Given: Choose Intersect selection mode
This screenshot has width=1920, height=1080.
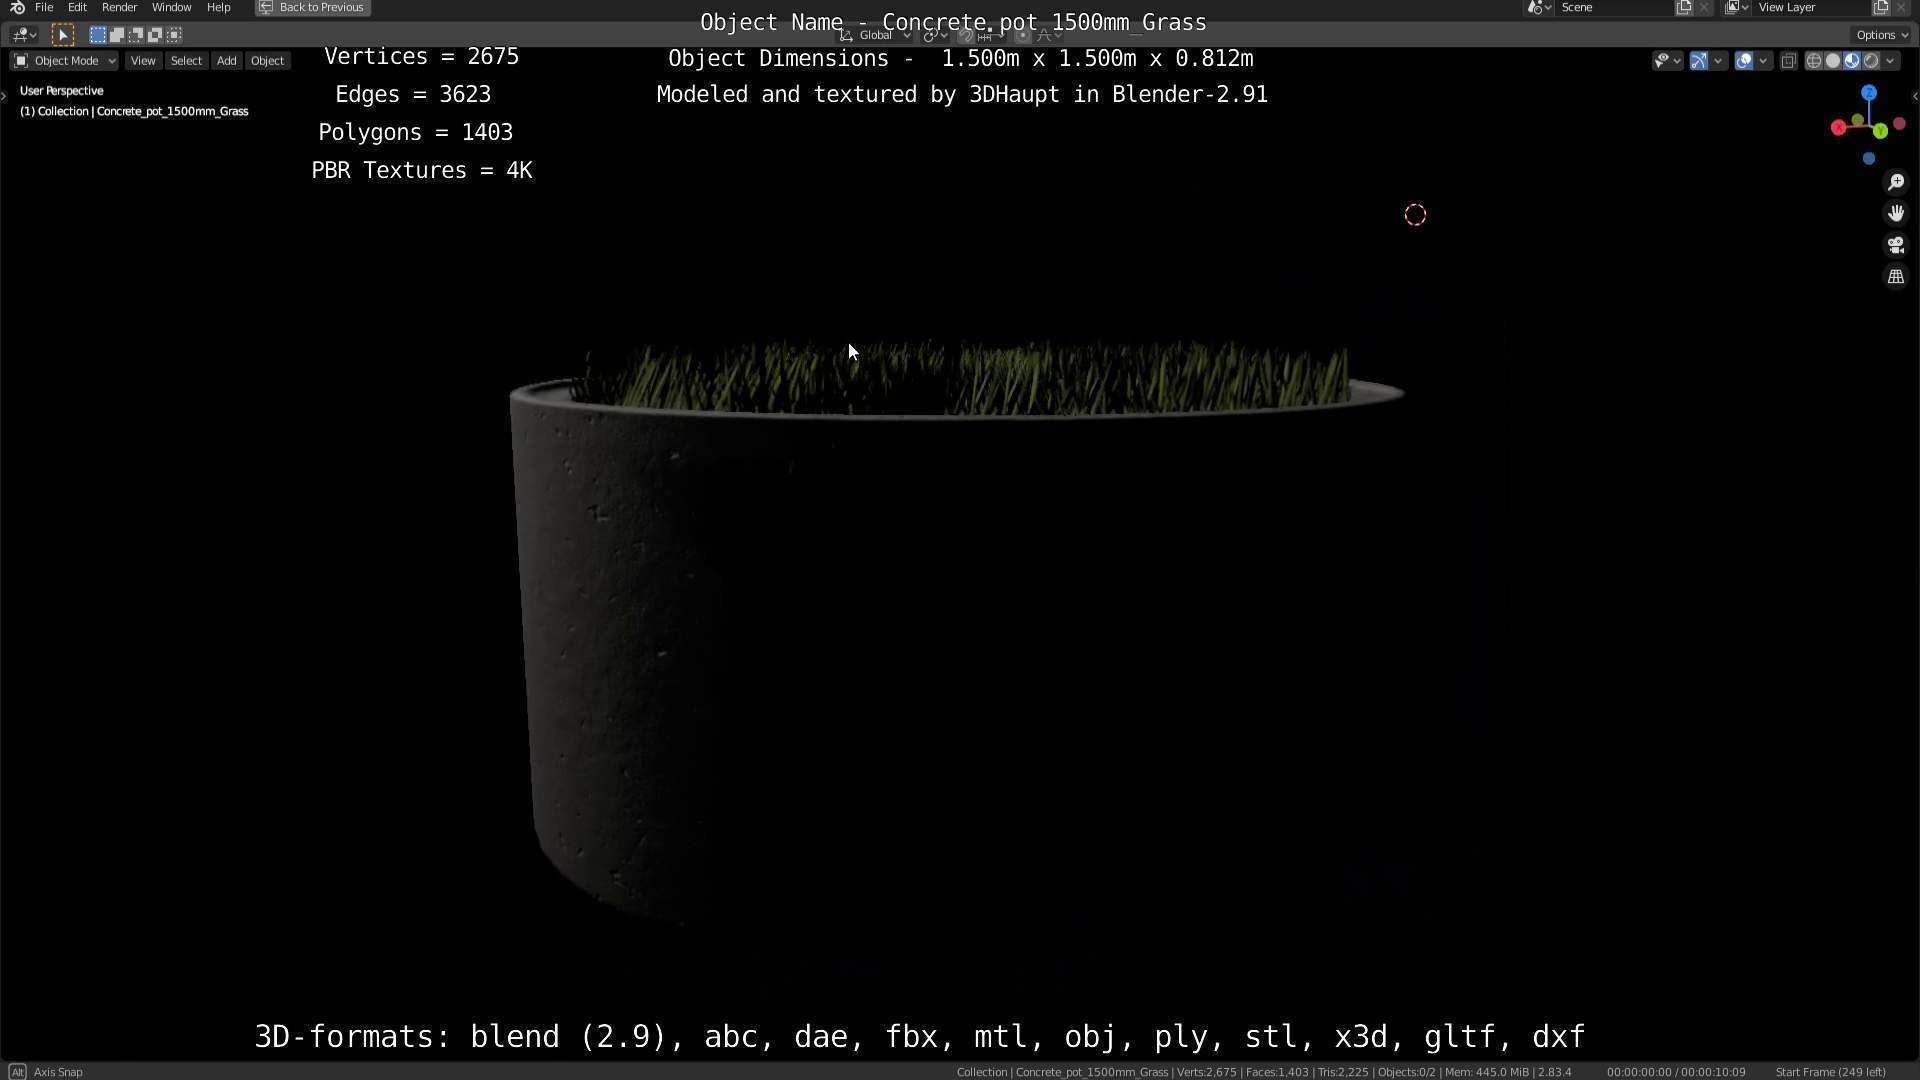Looking at the screenshot, I should 174,35.
